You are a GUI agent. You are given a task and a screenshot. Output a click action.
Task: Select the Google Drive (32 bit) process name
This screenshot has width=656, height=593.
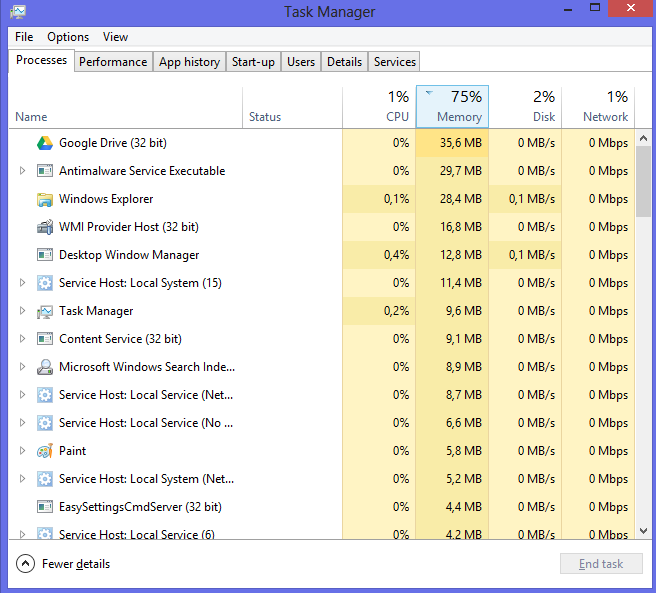(113, 143)
